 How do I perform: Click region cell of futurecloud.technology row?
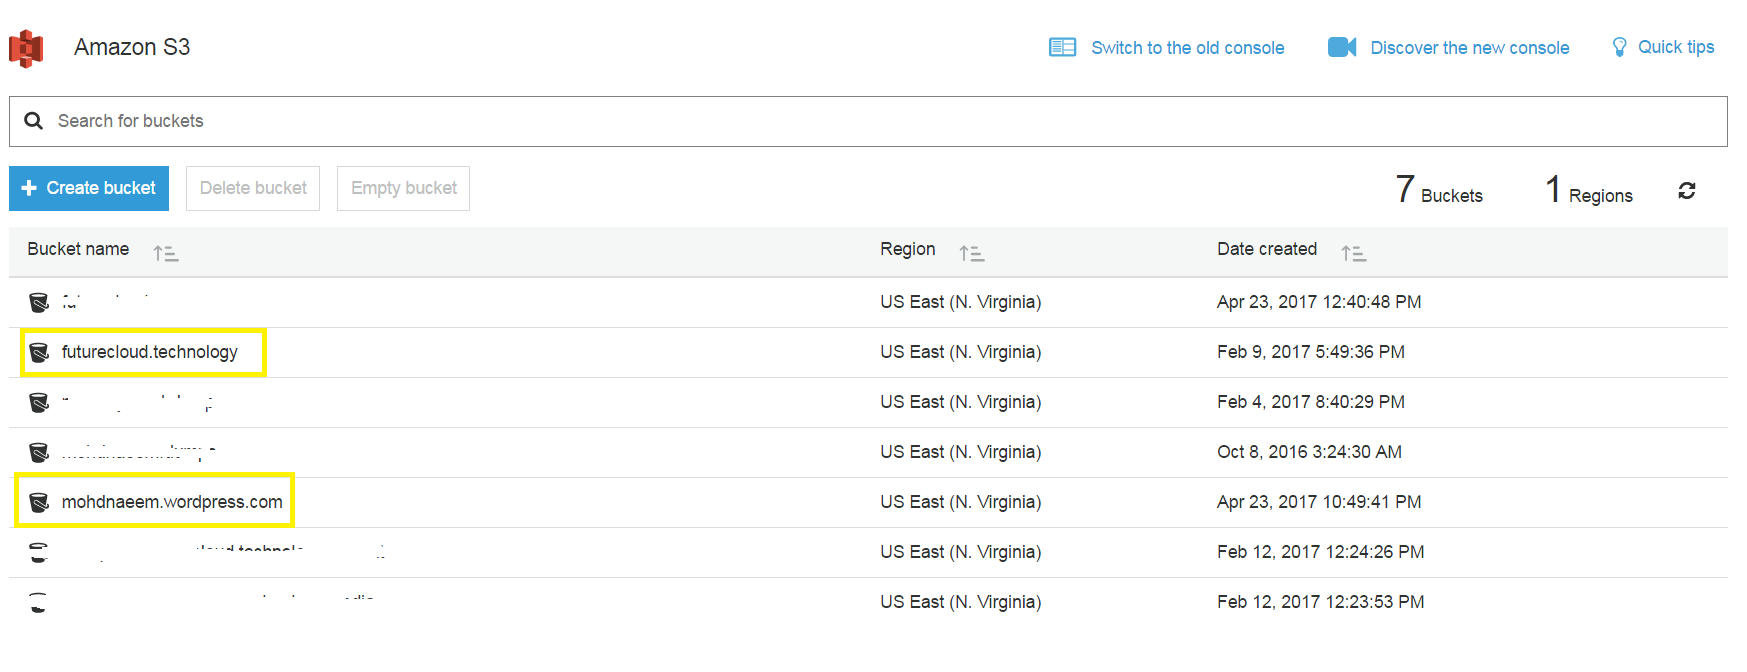tap(961, 352)
